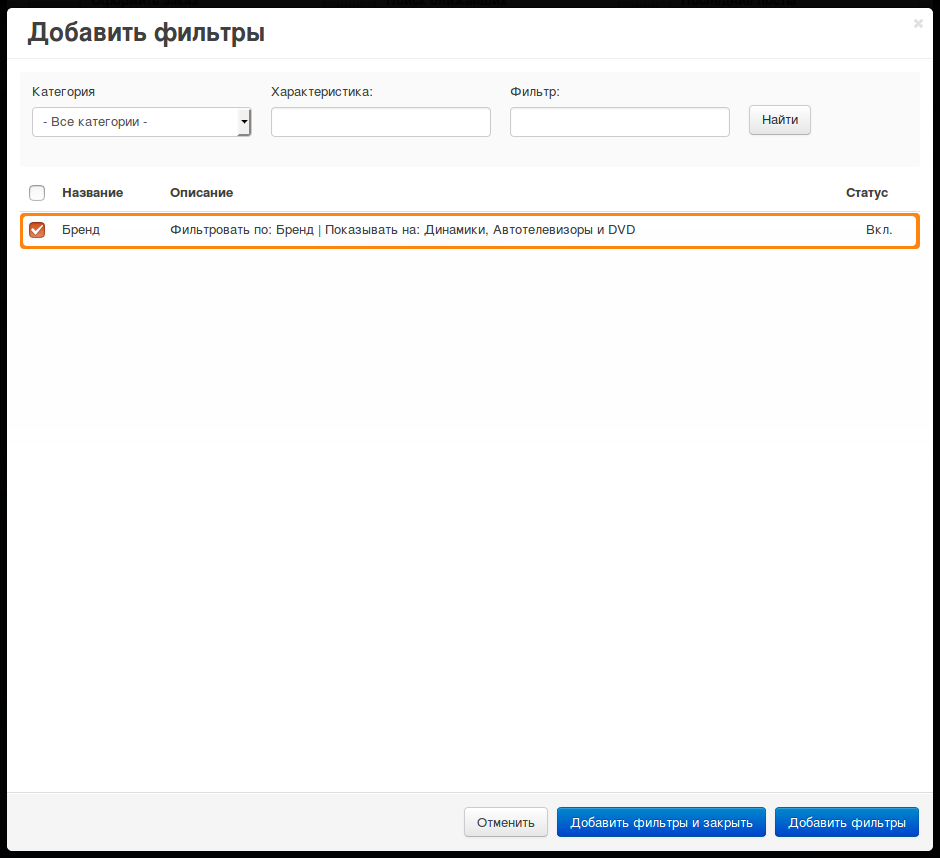Click the Вкл. status value

pos(879,230)
